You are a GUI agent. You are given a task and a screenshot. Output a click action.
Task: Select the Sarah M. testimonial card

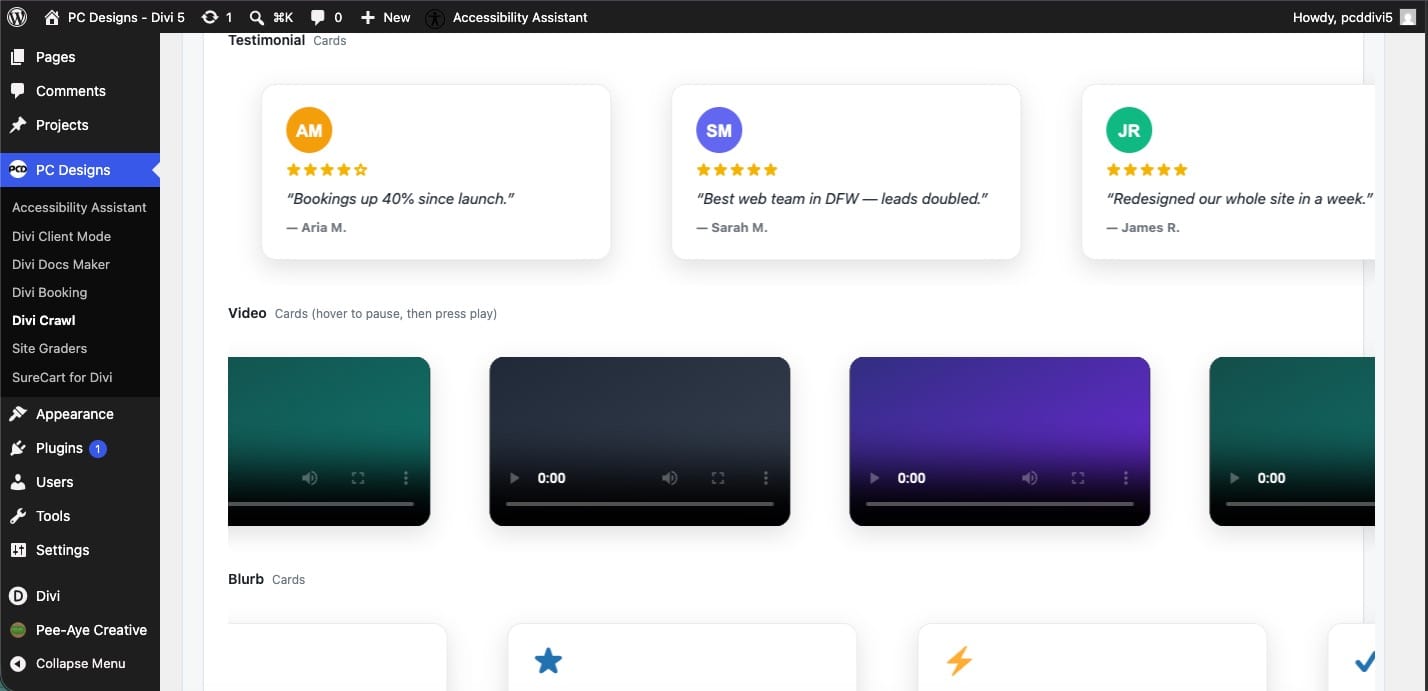pos(846,171)
